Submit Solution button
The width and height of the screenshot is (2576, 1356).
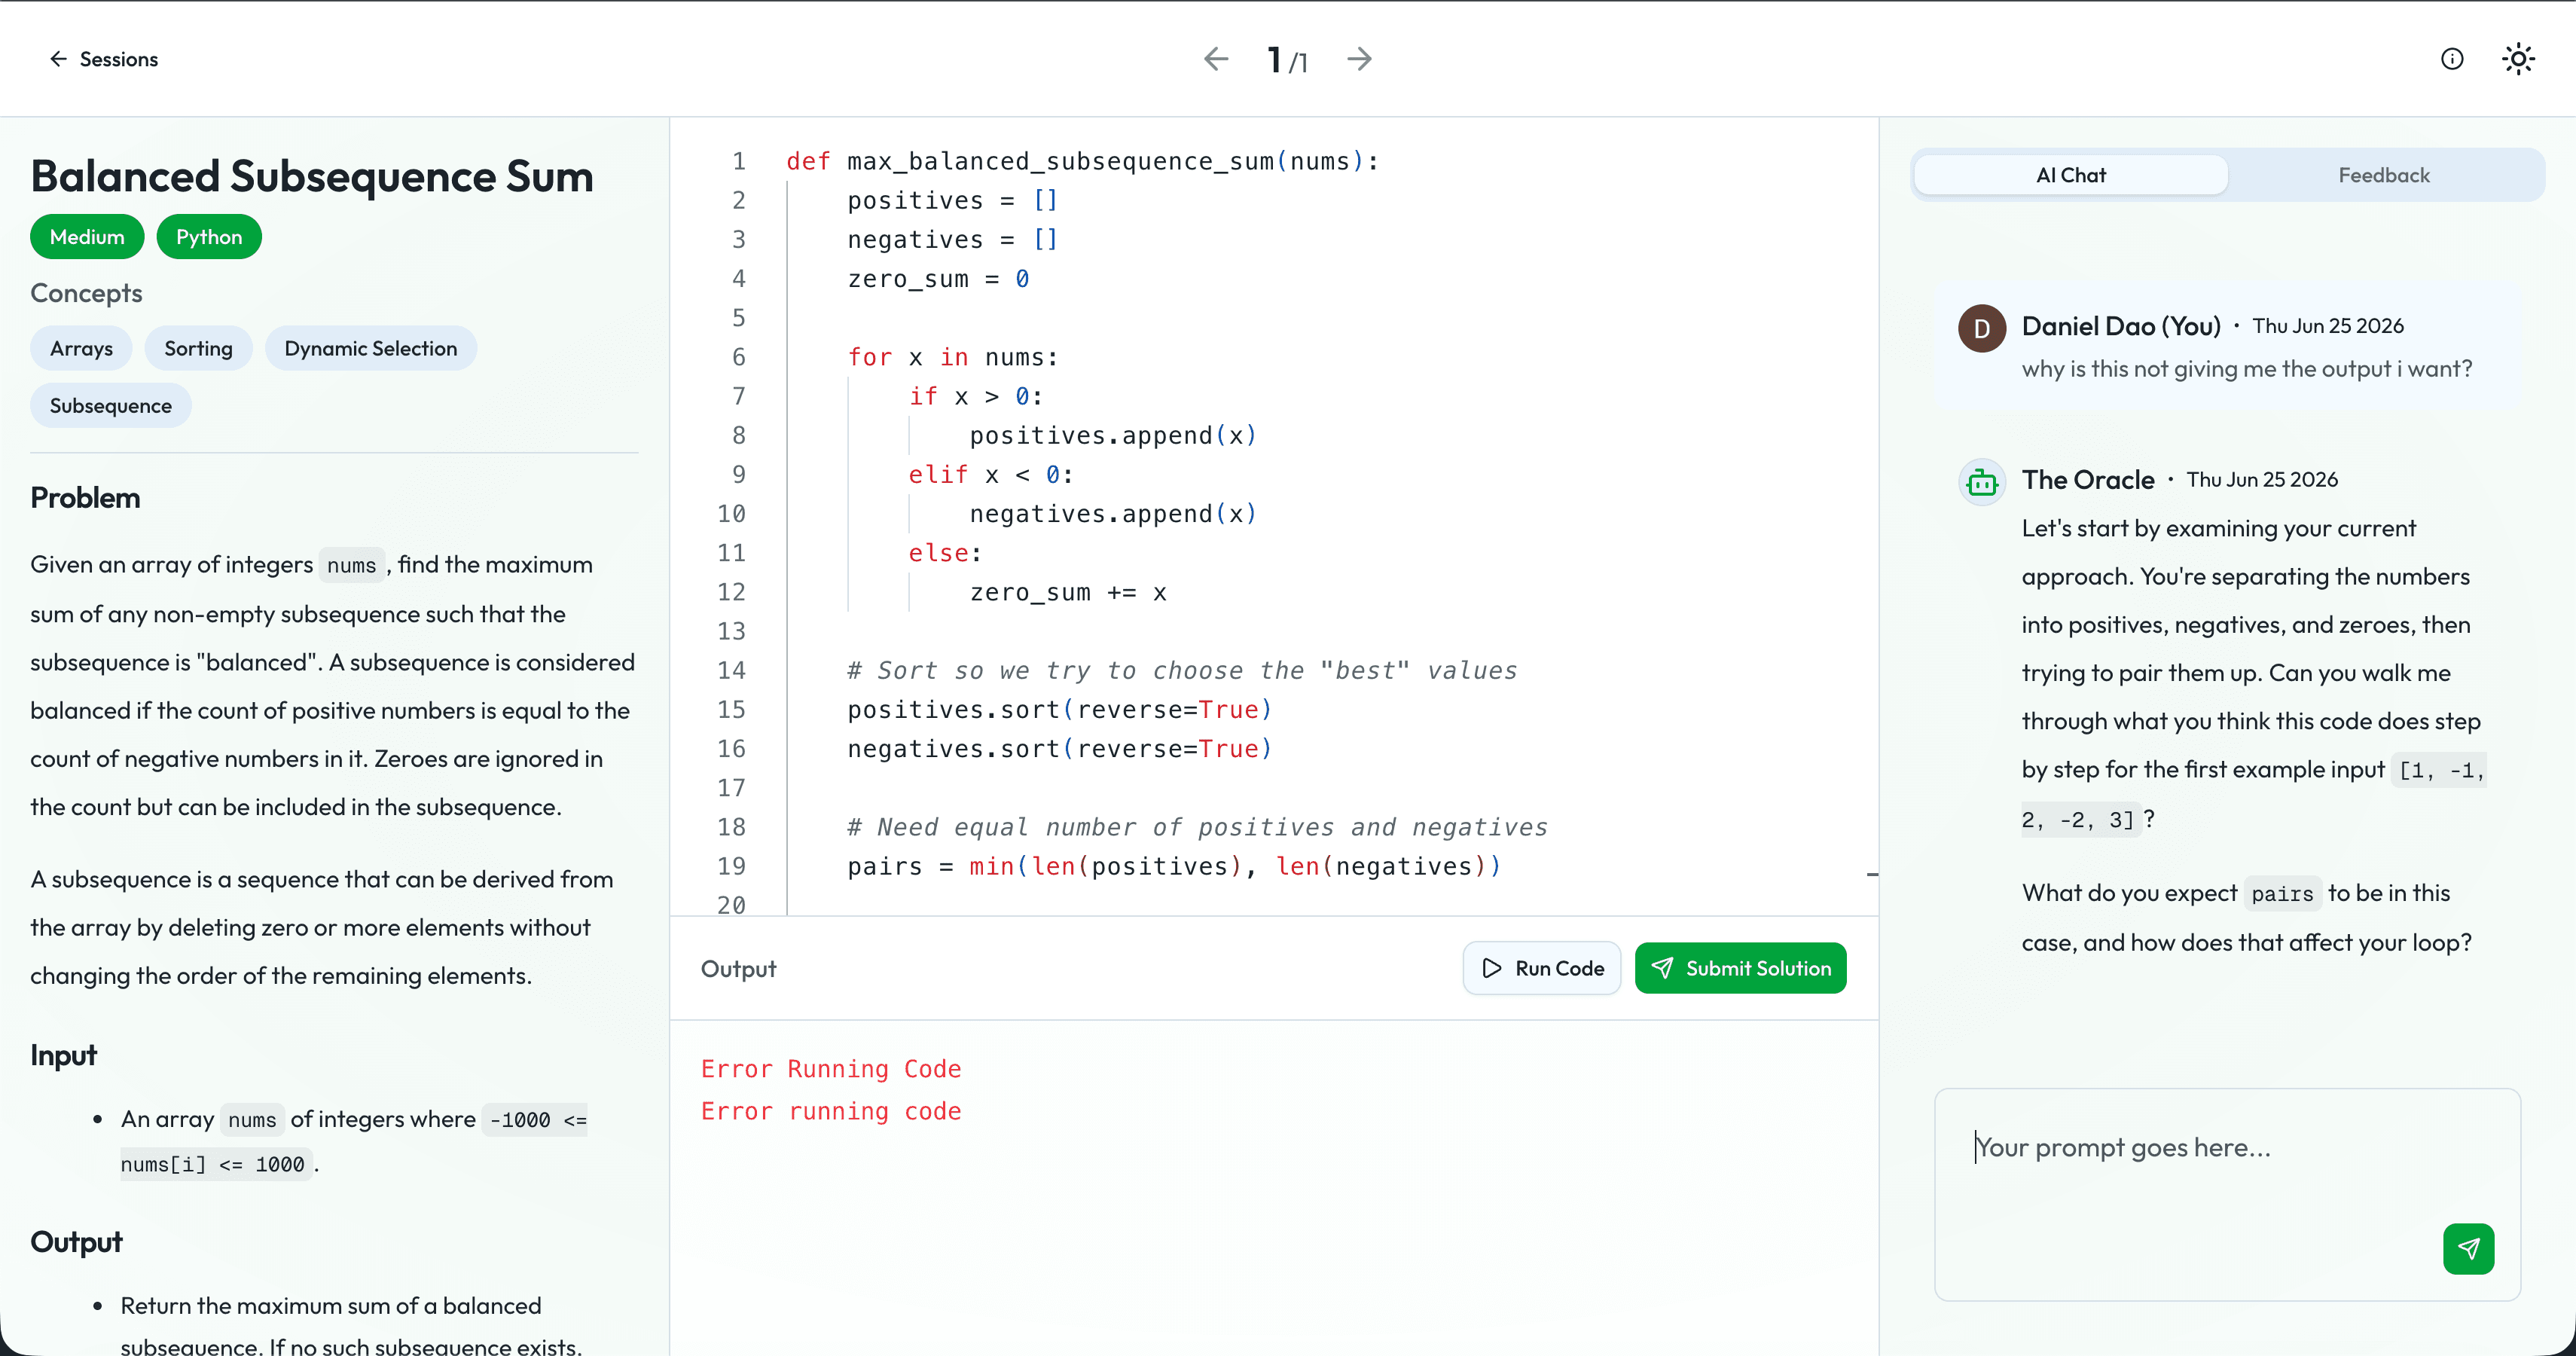[1741, 968]
